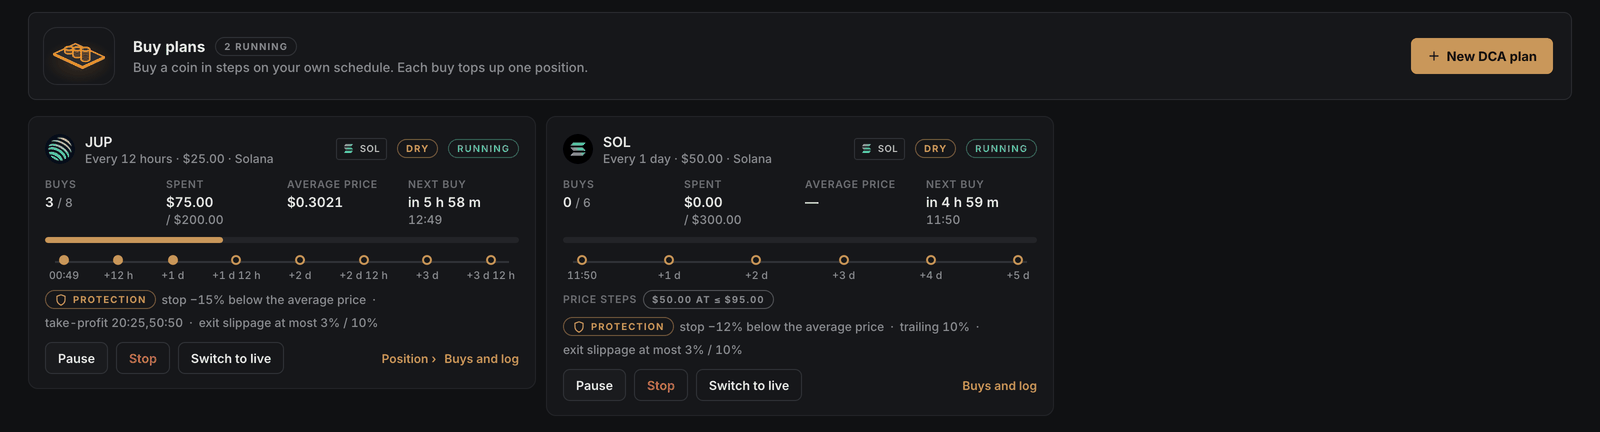Select the +5 d marker on SOL timeline
1600x432 pixels.
click(1018, 260)
